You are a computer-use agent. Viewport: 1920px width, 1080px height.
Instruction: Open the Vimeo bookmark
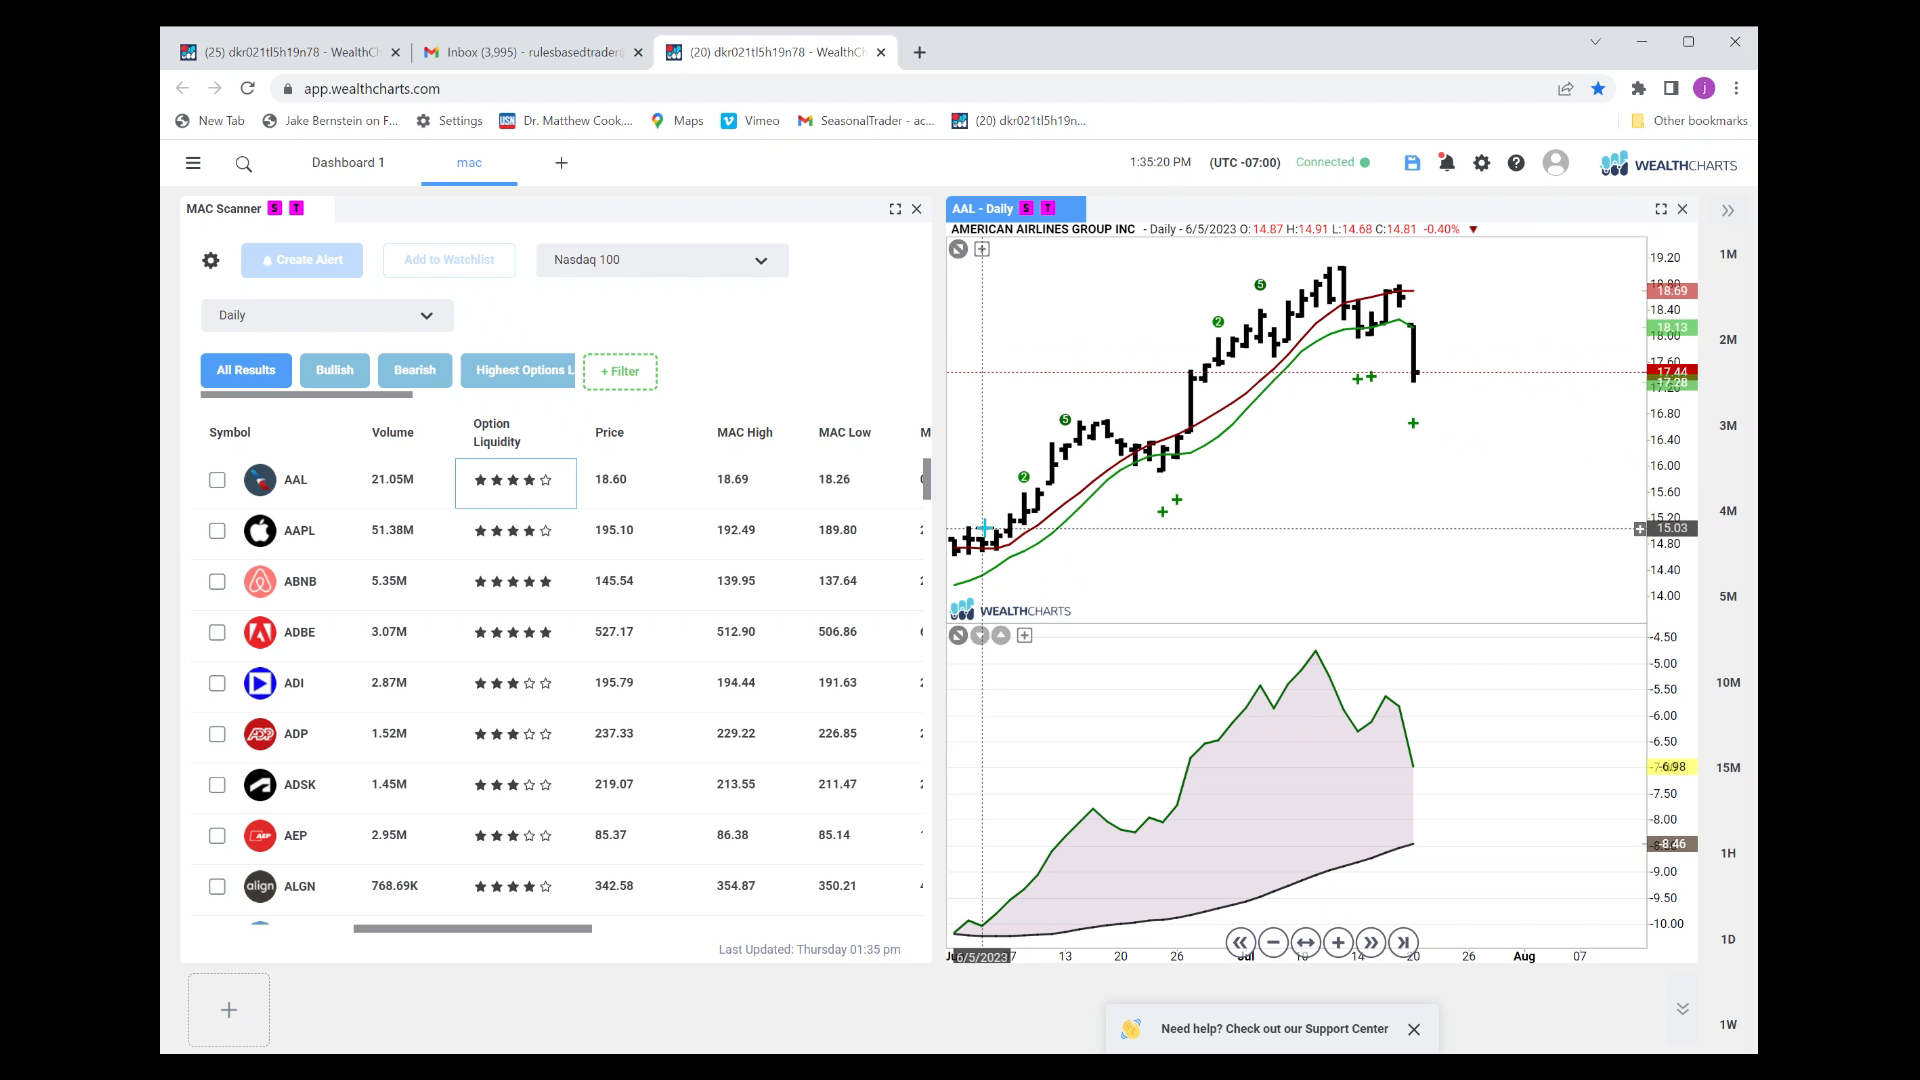[749, 121]
